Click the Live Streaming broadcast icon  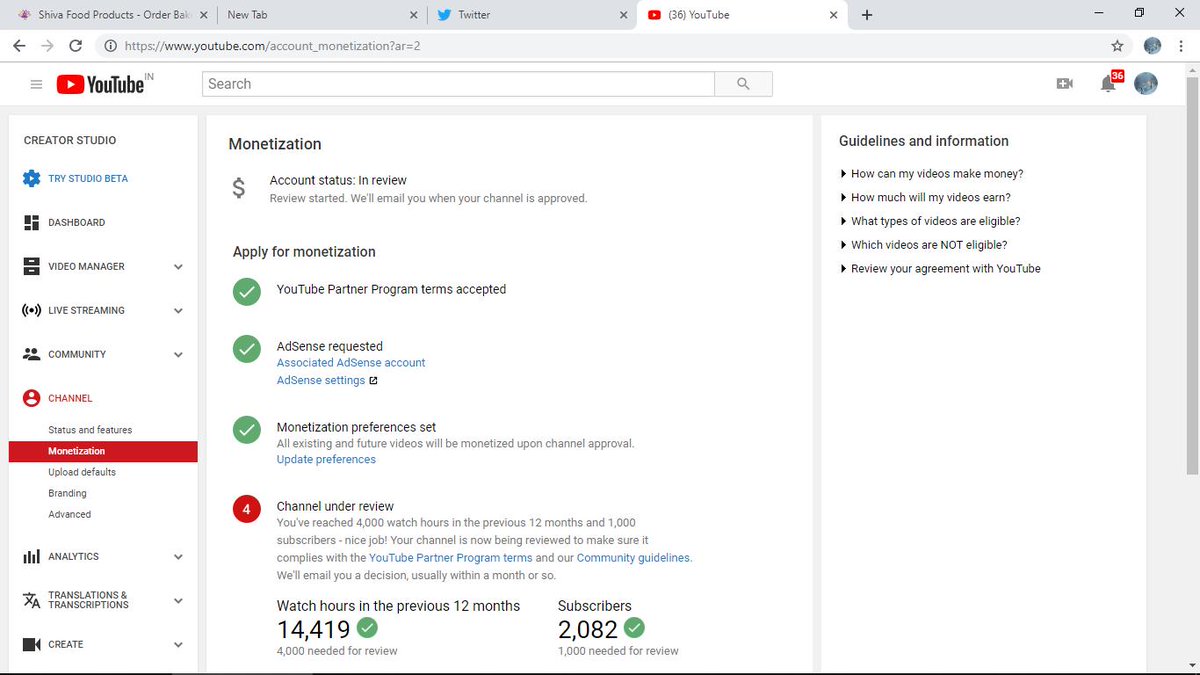(x=31, y=311)
